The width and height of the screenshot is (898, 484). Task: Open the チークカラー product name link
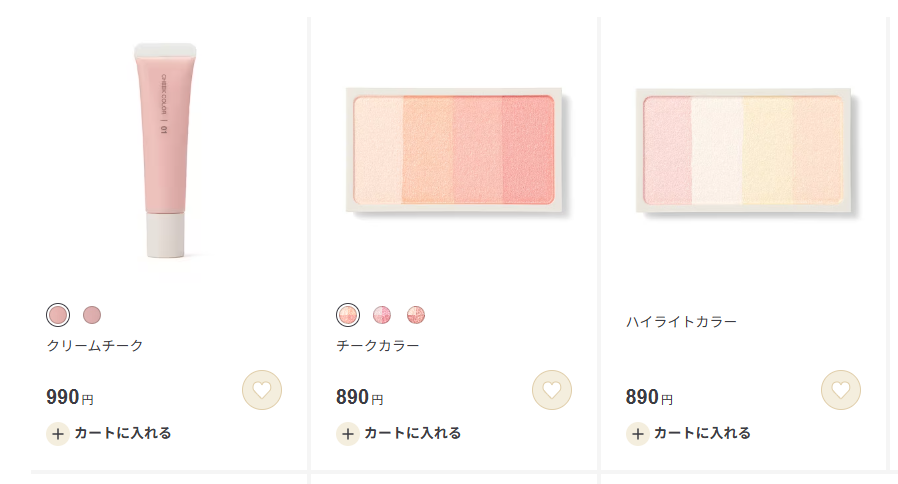point(378,346)
